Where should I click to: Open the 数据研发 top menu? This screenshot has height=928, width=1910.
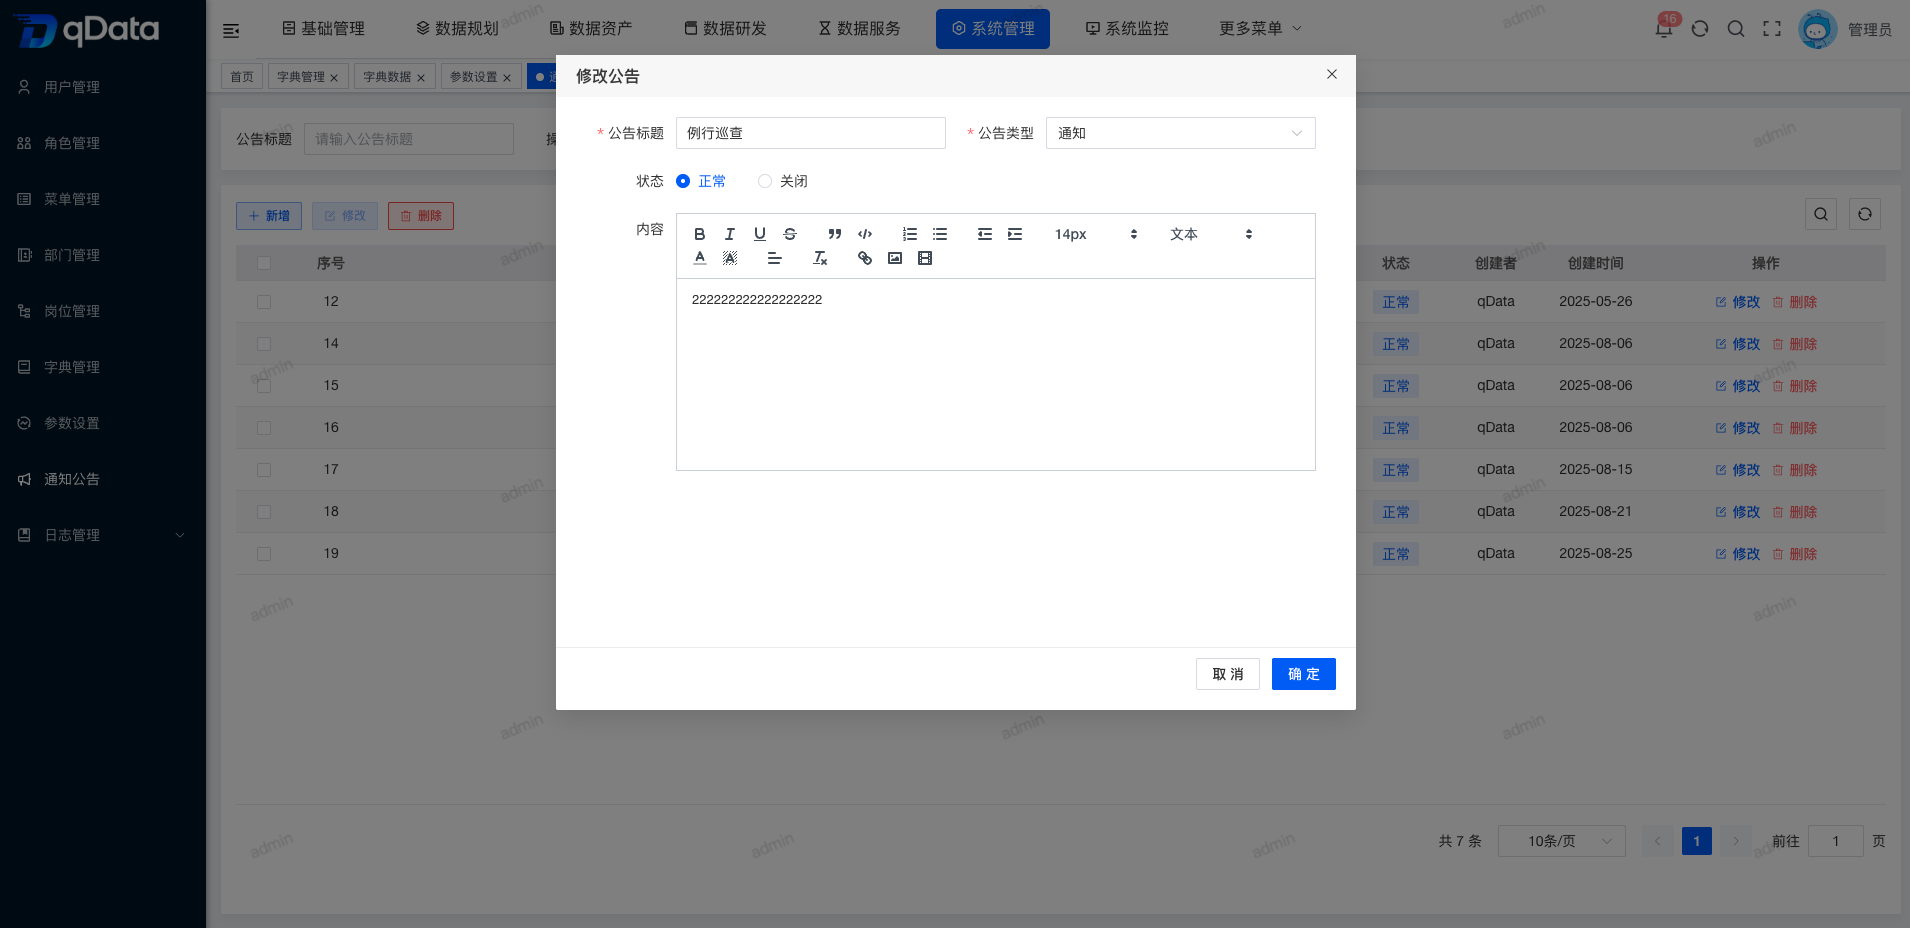(725, 29)
